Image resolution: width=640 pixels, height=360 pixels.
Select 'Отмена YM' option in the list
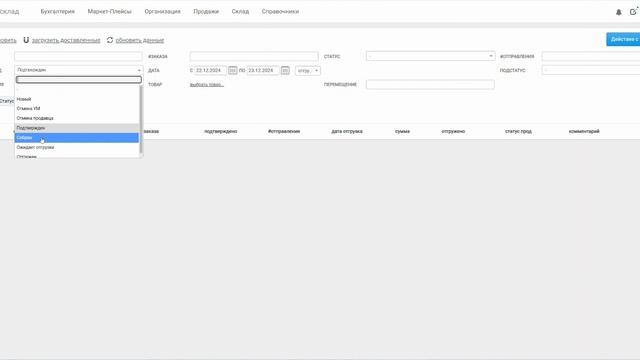click(77, 109)
